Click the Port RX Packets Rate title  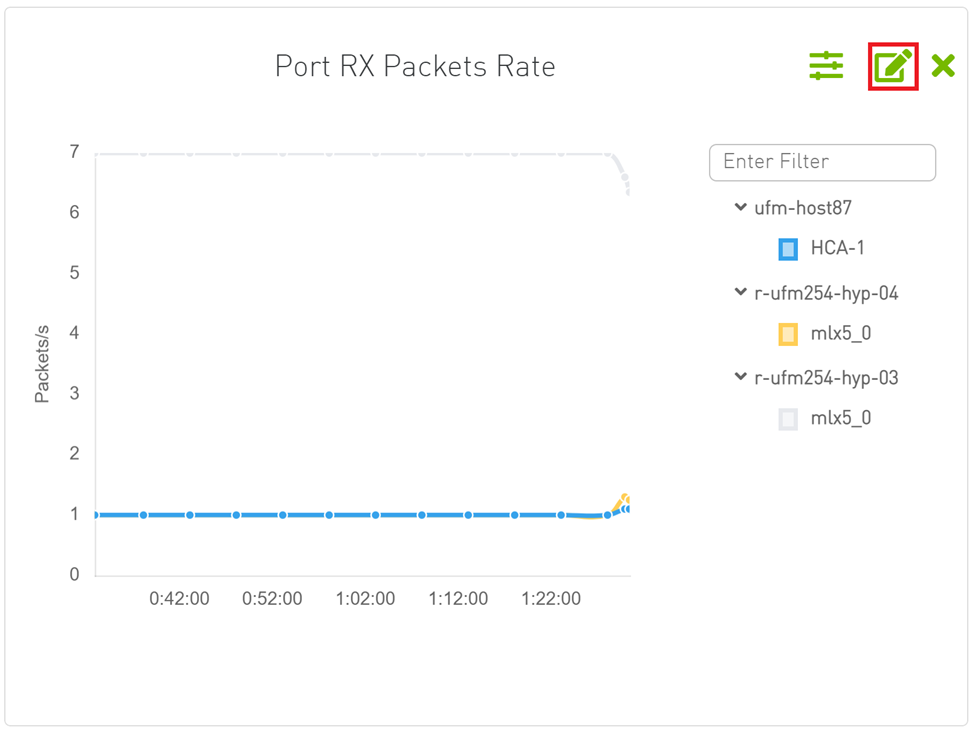click(x=415, y=67)
